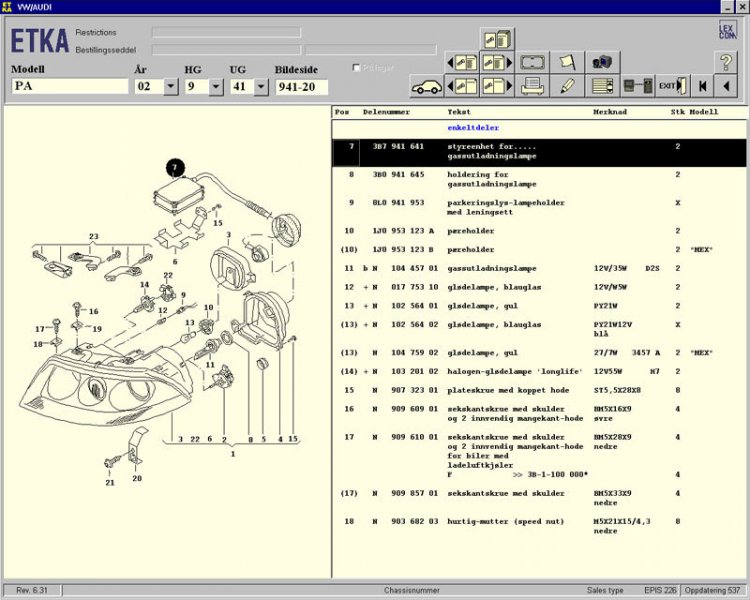Click the 'Delenummer' column header
750x600 pixels.
click(x=386, y=112)
